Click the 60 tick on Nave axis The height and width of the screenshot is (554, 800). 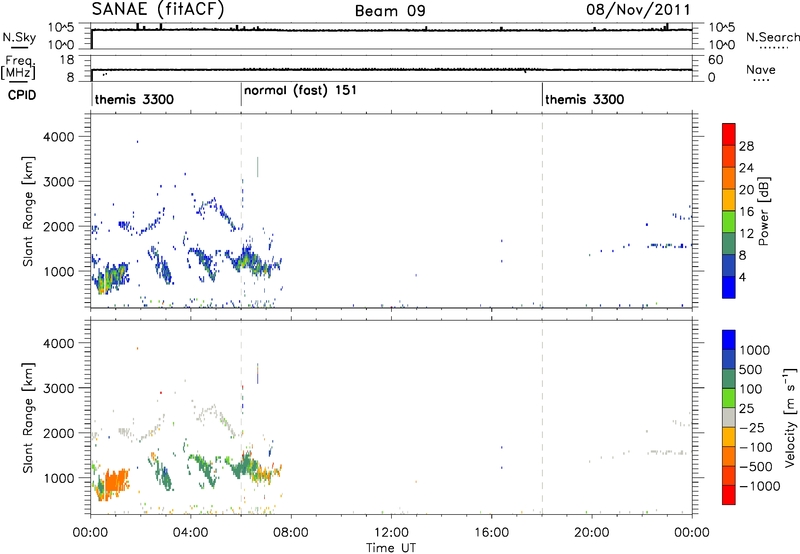tap(715, 60)
